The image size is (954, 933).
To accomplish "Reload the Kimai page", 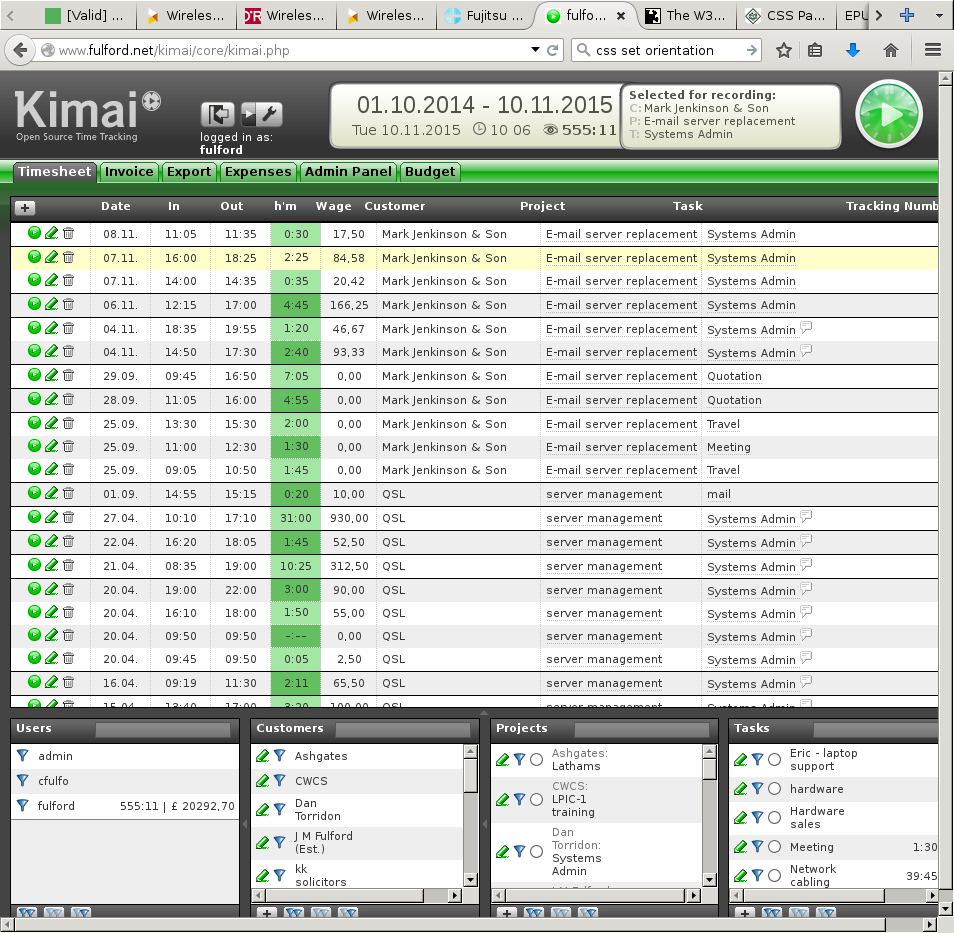I will click(x=552, y=50).
